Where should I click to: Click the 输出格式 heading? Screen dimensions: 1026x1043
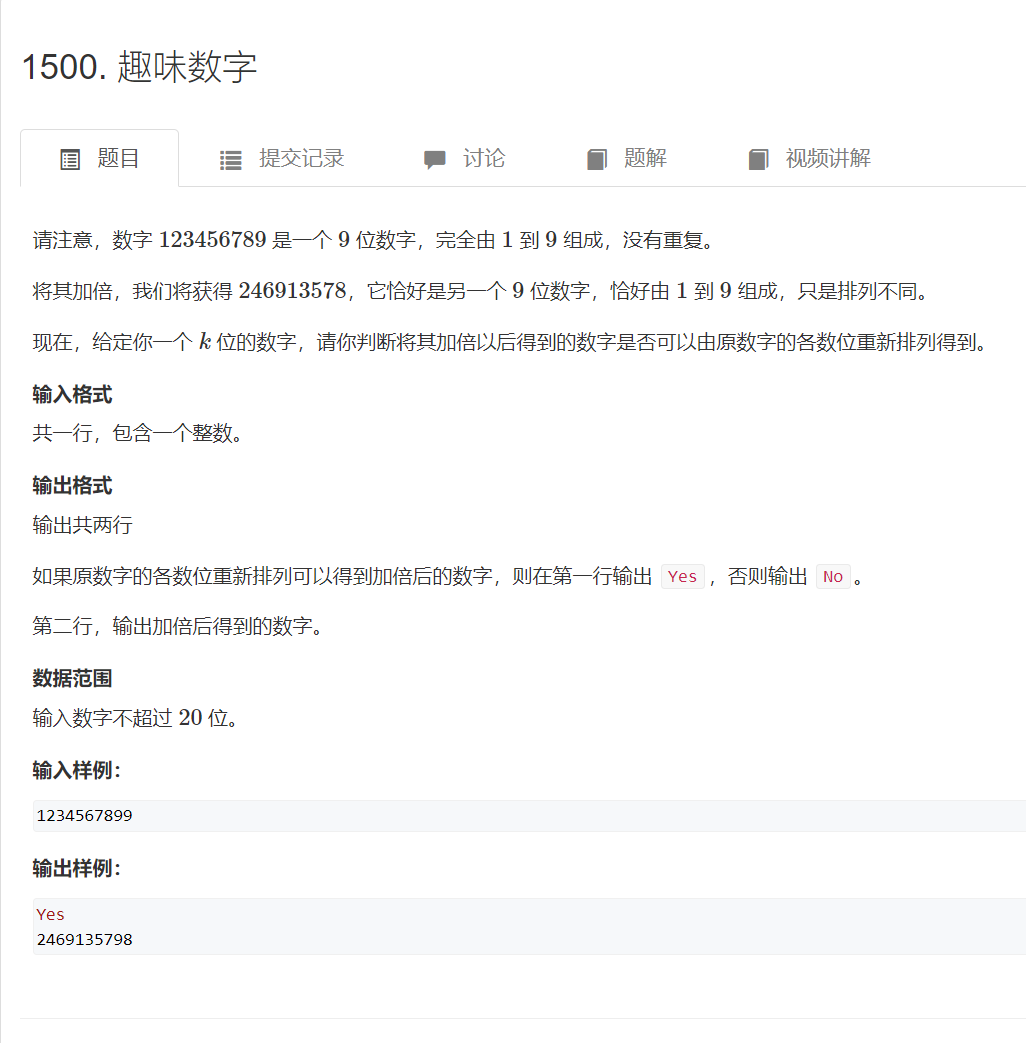coord(73,486)
